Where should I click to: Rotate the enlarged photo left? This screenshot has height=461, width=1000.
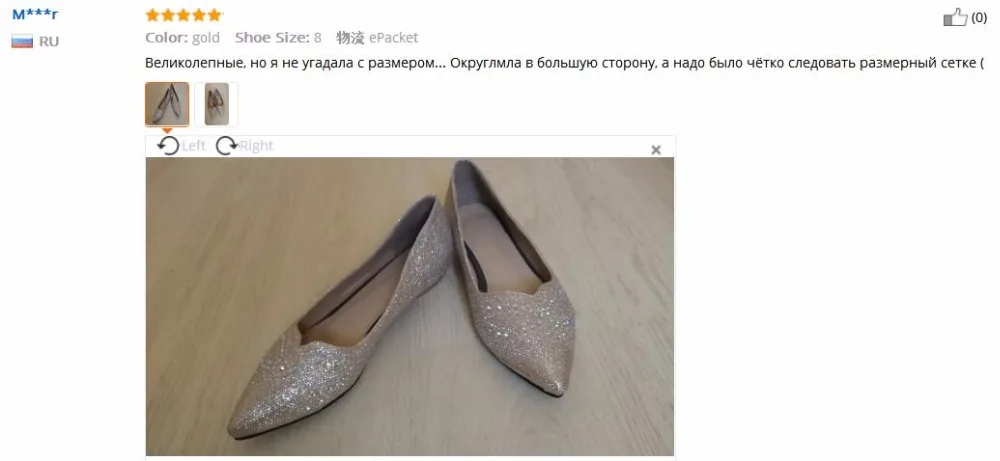pyautogui.click(x=168, y=146)
